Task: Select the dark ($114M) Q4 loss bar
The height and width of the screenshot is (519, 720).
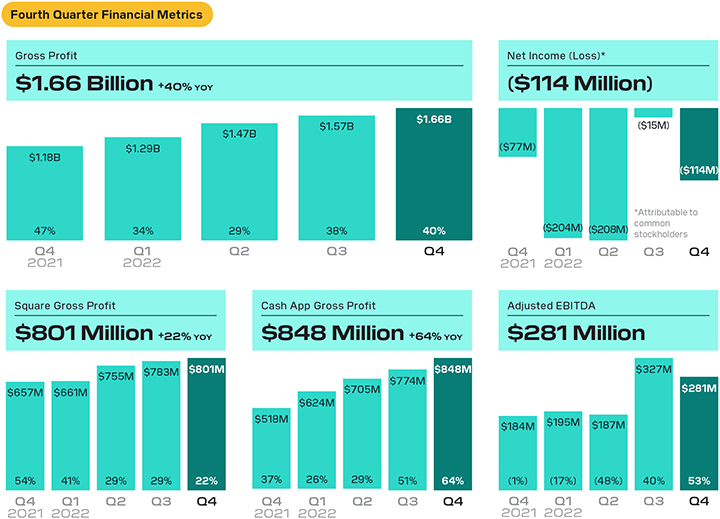Action: (x=699, y=144)
